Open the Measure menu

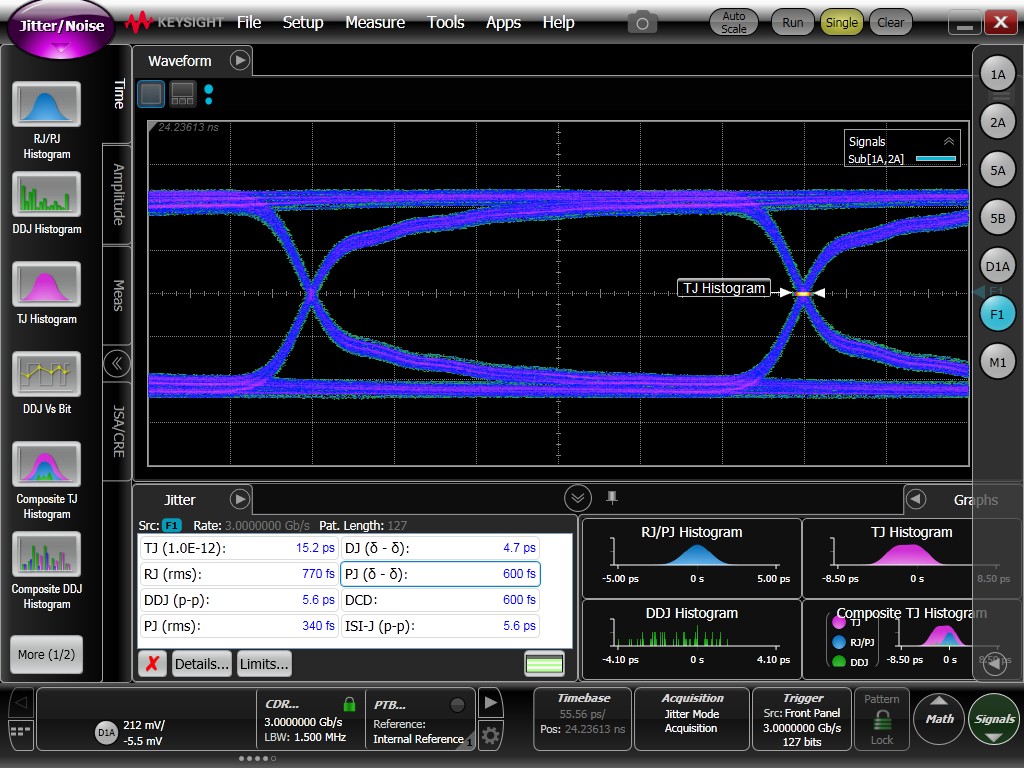[x=375, y=22]
